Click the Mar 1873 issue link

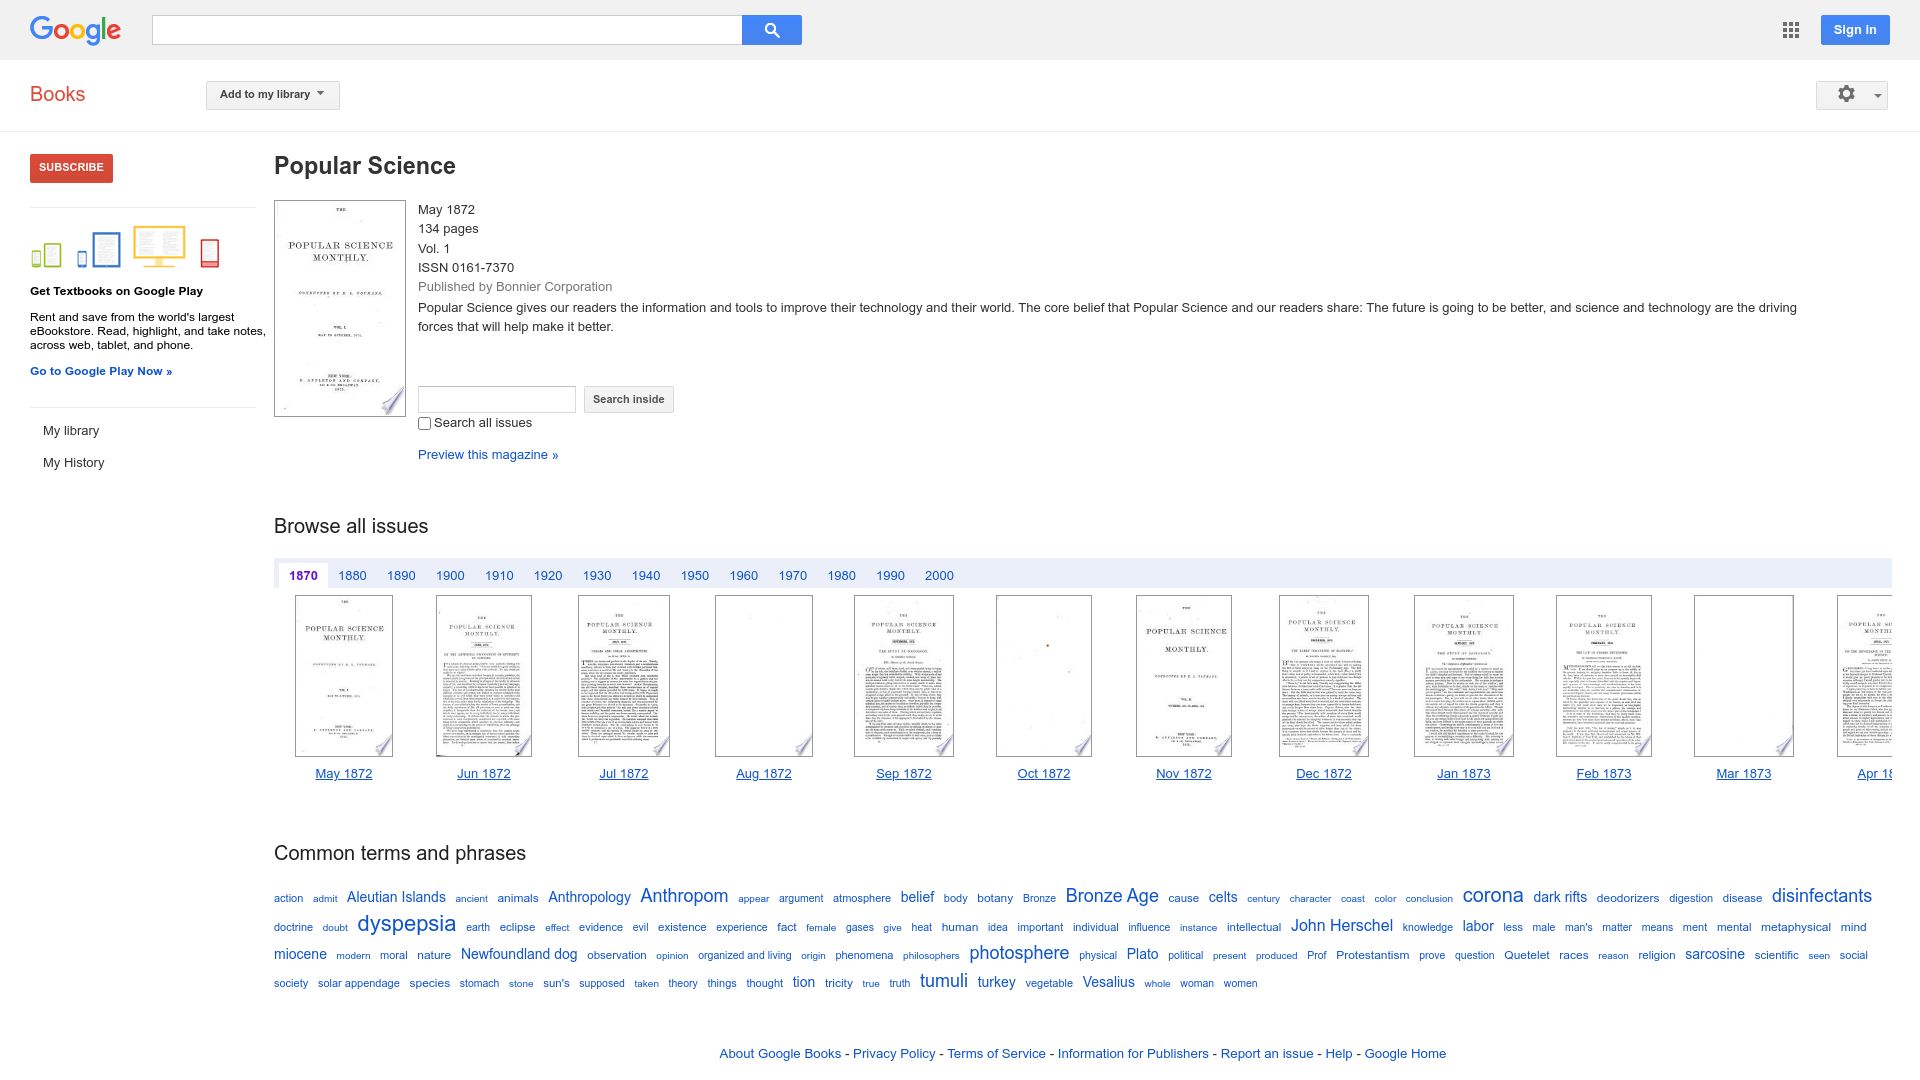coord(1744,774)
